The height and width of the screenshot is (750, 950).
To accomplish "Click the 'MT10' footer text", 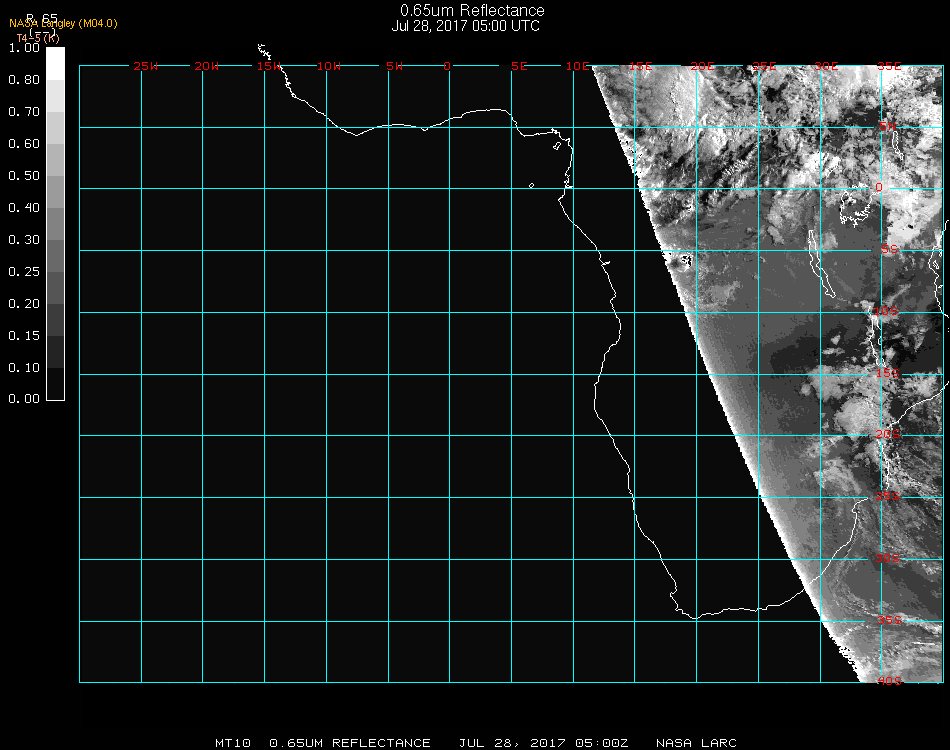I will [x=233, y=743].
